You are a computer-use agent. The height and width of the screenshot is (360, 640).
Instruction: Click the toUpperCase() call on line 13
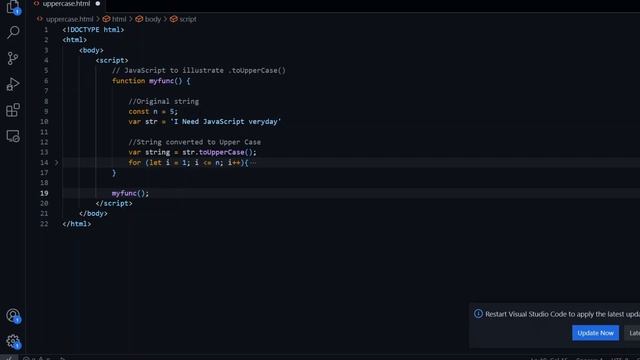(228, 152)
